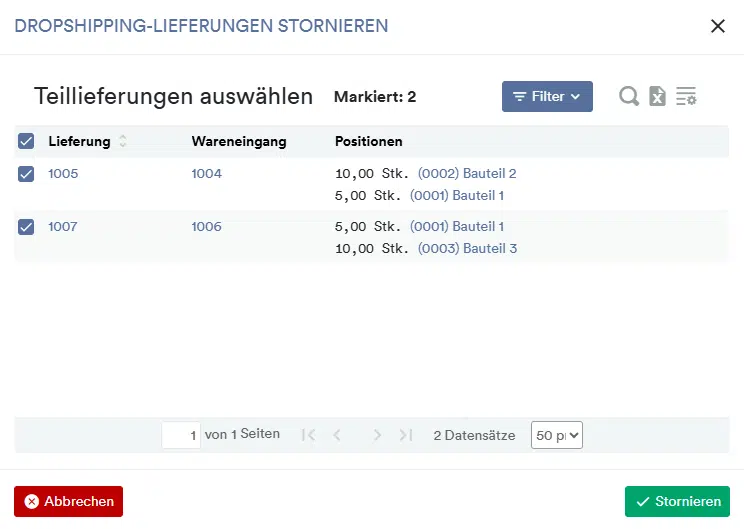Uncheck delivery 1005 row checkbox
The height and width of the screenshot is (529, 744).
(26, 174)
